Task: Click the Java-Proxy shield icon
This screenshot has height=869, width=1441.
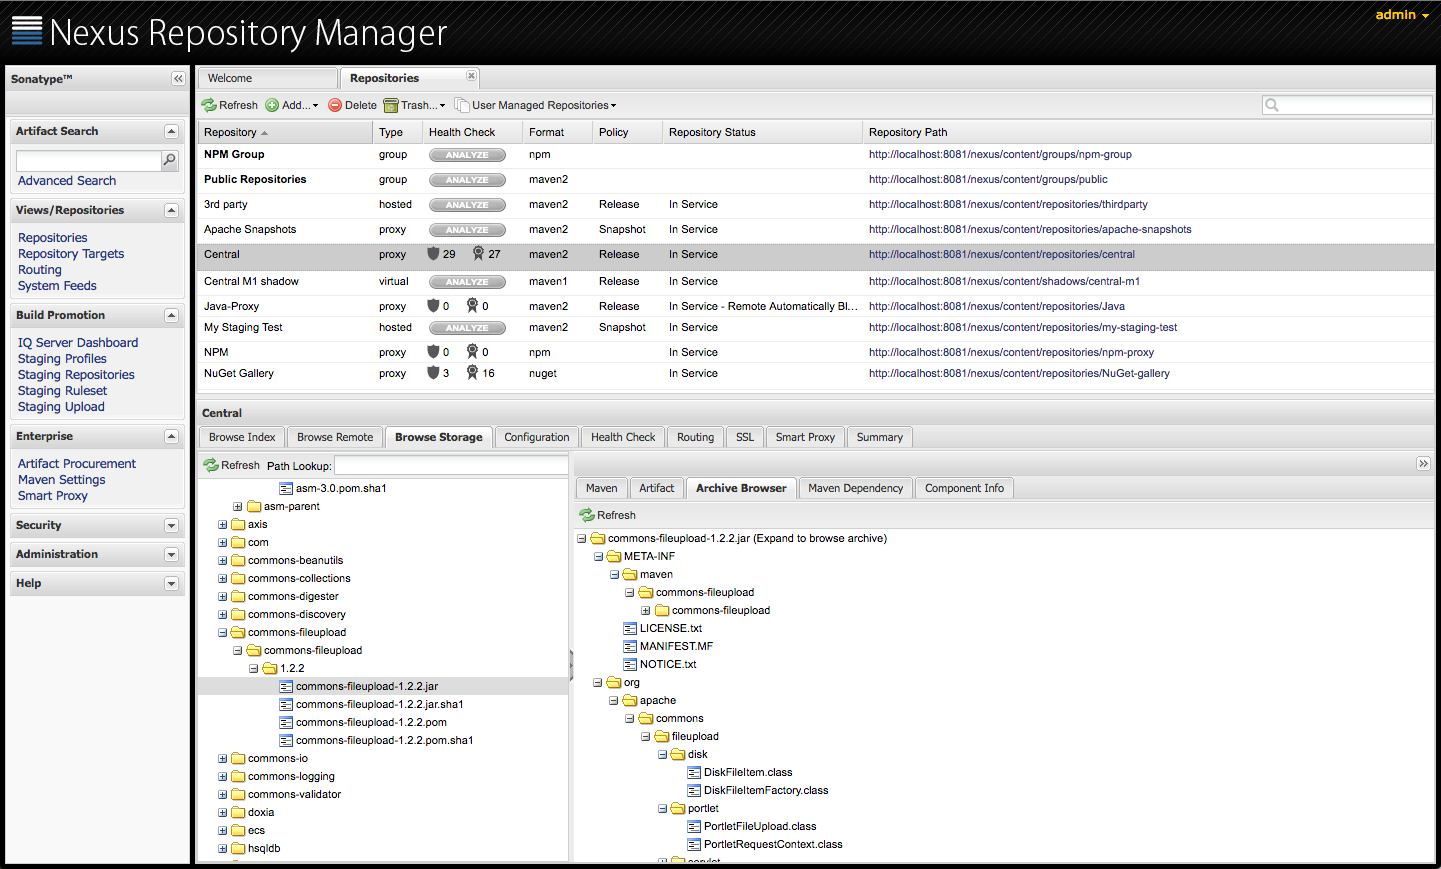Action: (433, 306)
